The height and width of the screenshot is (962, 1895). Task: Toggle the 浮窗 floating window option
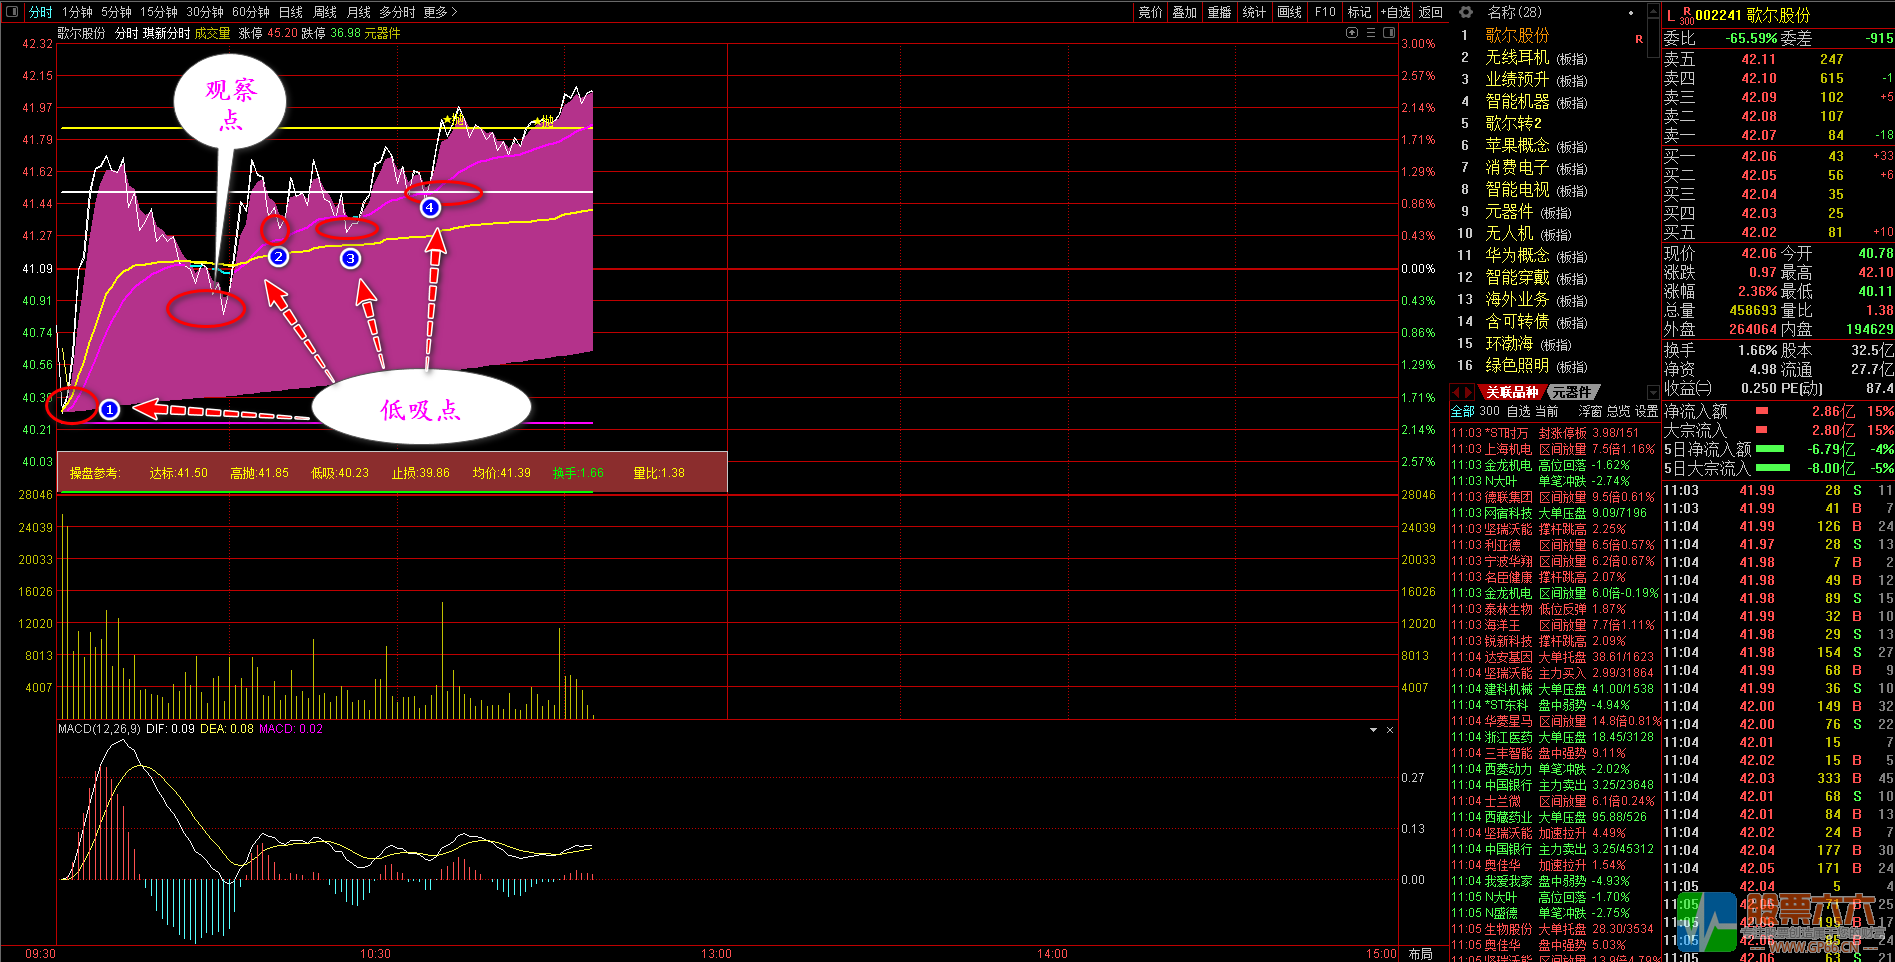(1589, 411)
